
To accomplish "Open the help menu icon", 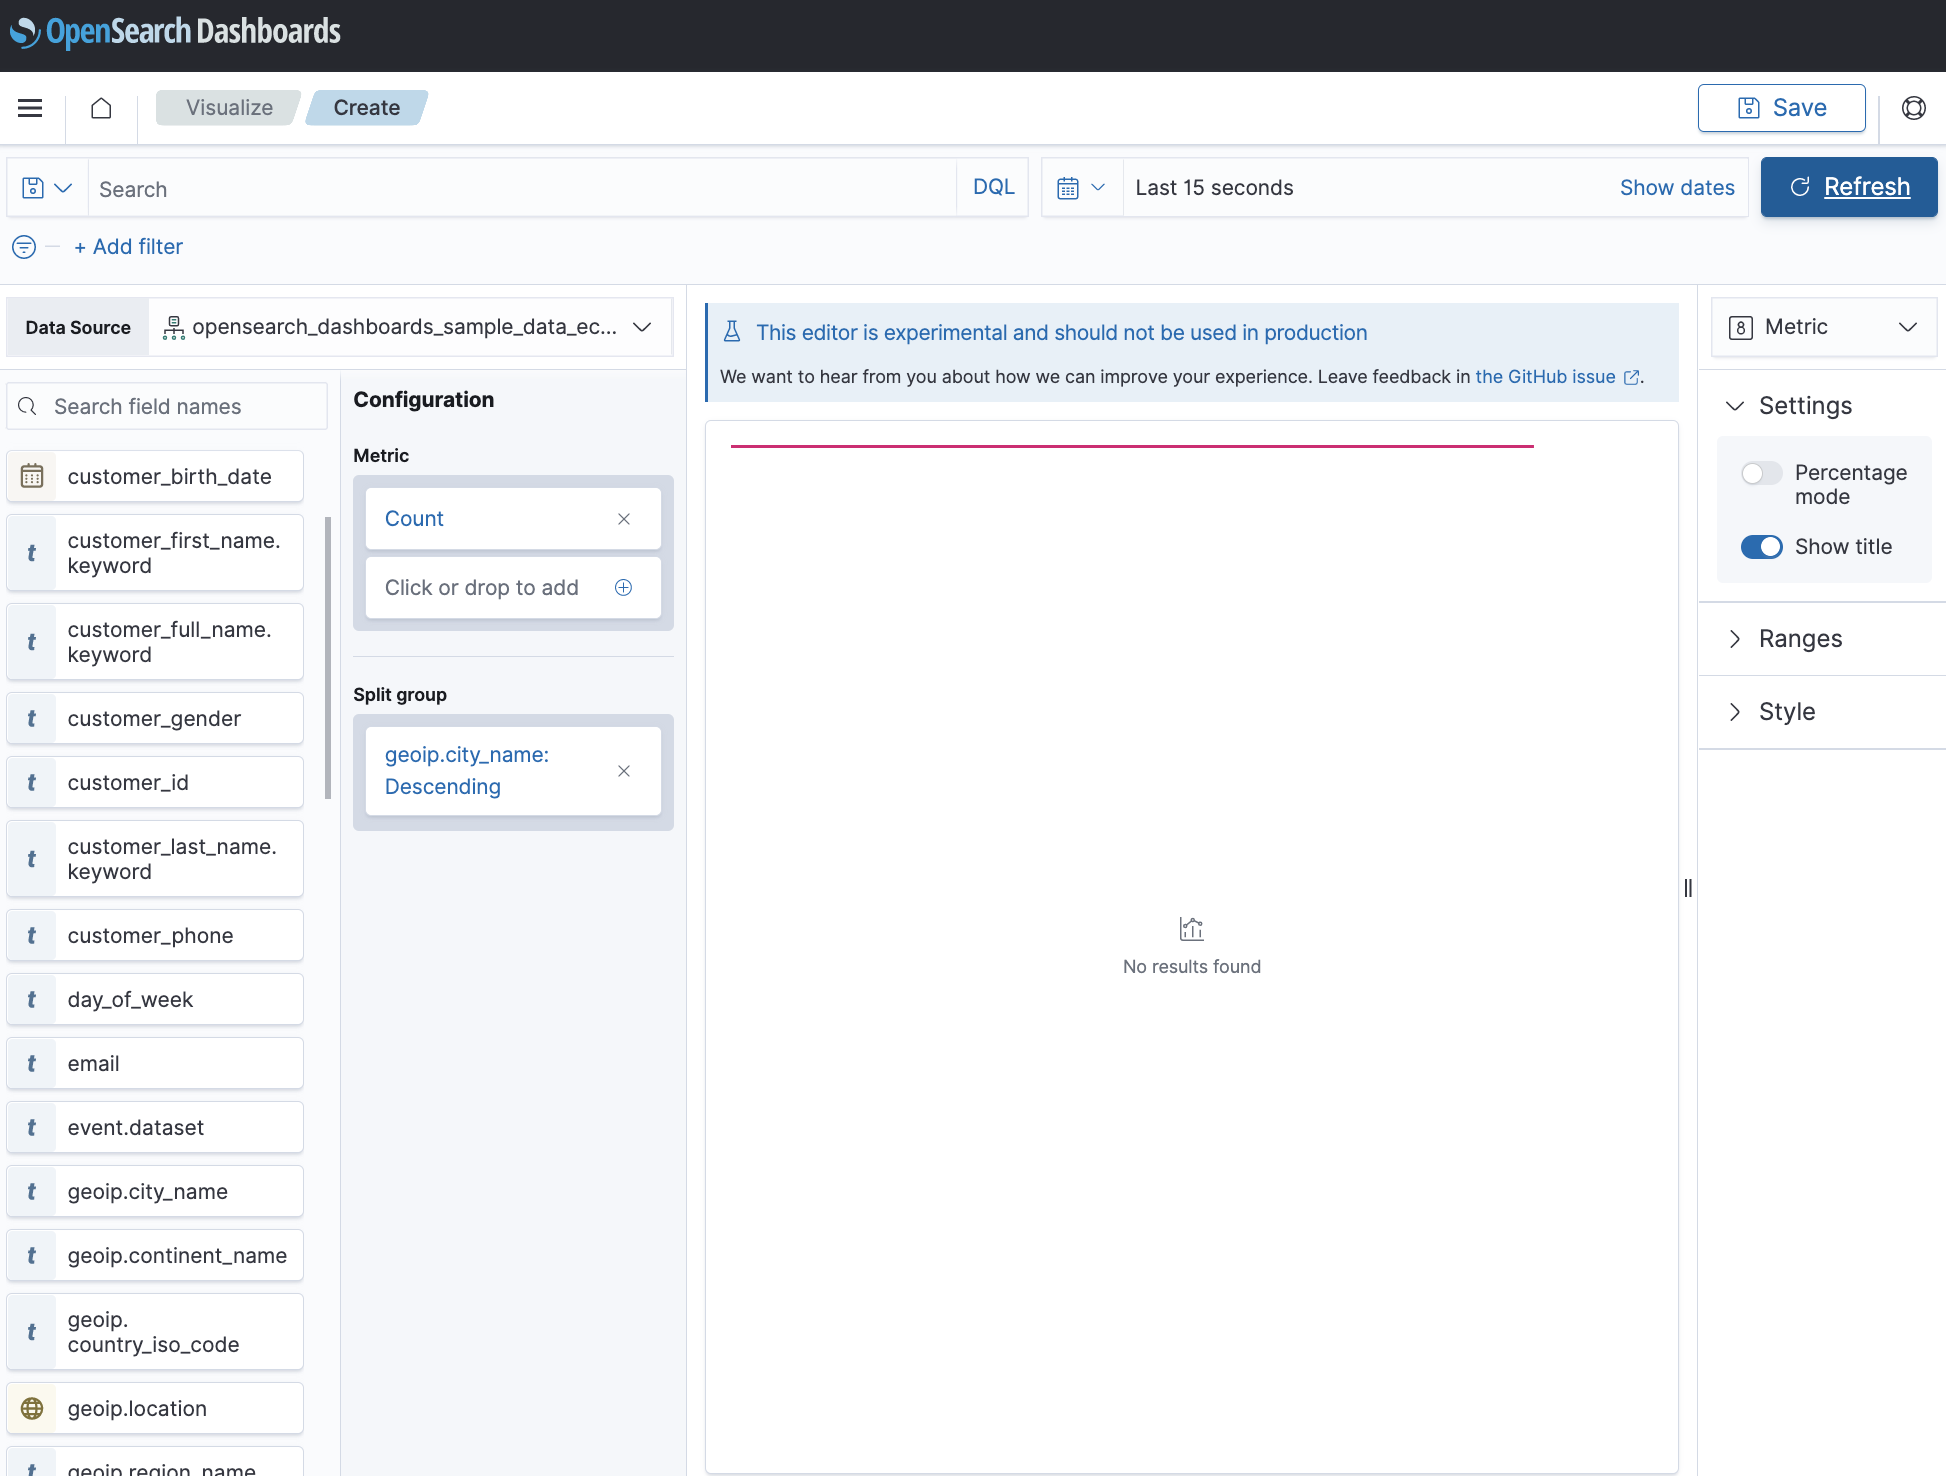I will click(x=1914, y=108).
